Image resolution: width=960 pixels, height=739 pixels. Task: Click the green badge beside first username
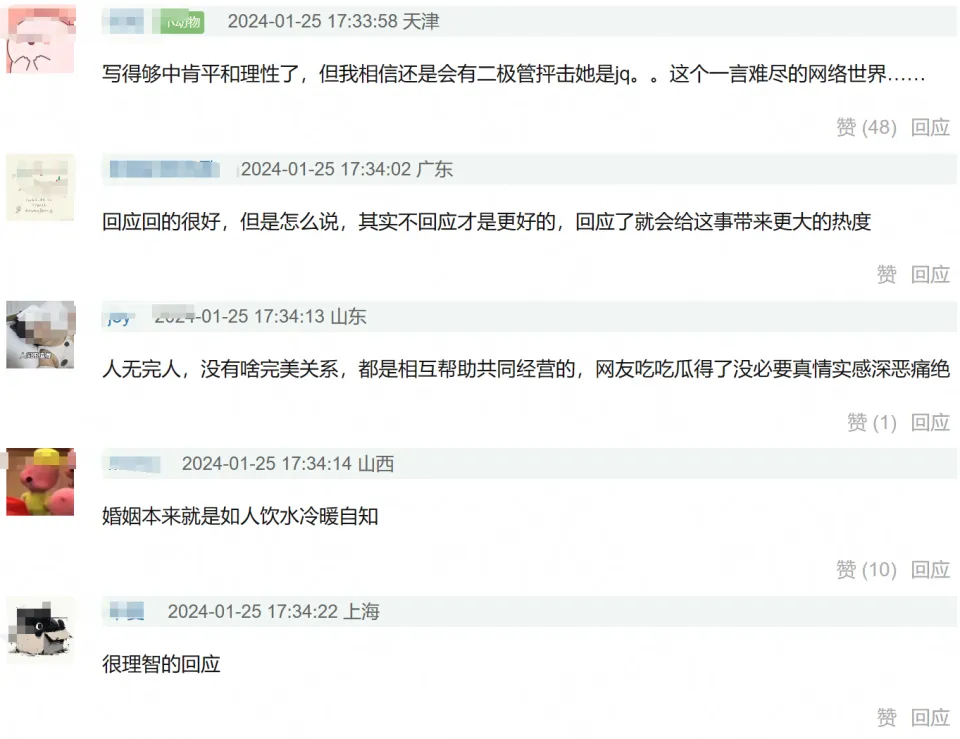pyautogui.click(x=182, y=23)
